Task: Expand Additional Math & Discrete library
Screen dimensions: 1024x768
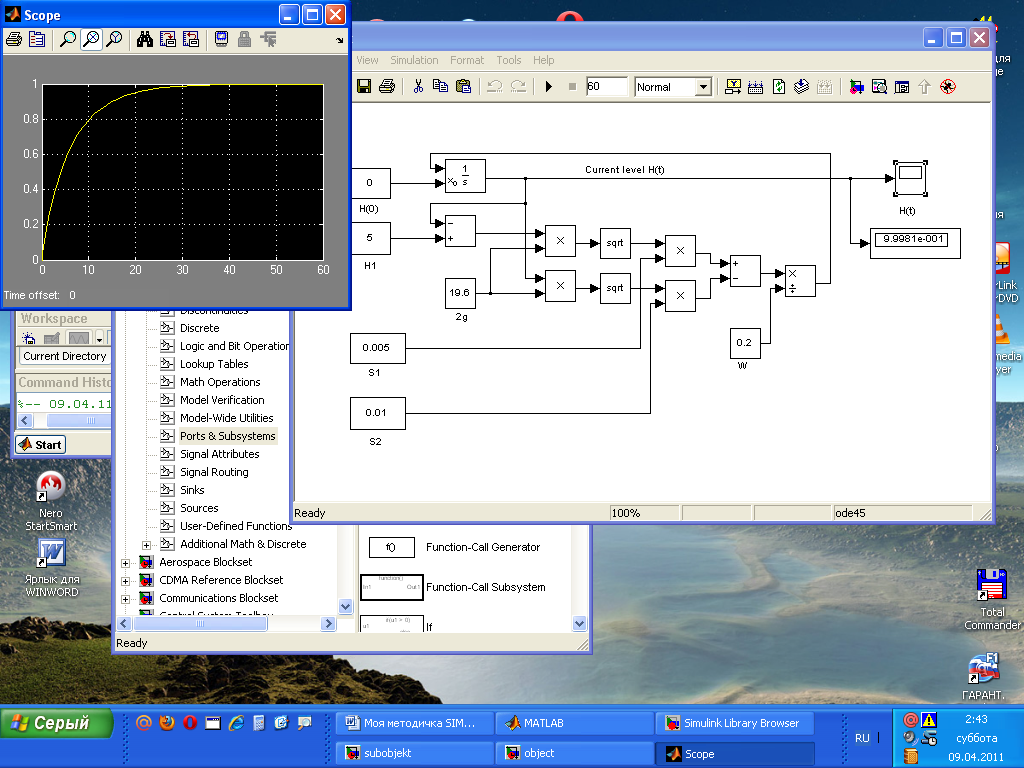Action: 146,545
